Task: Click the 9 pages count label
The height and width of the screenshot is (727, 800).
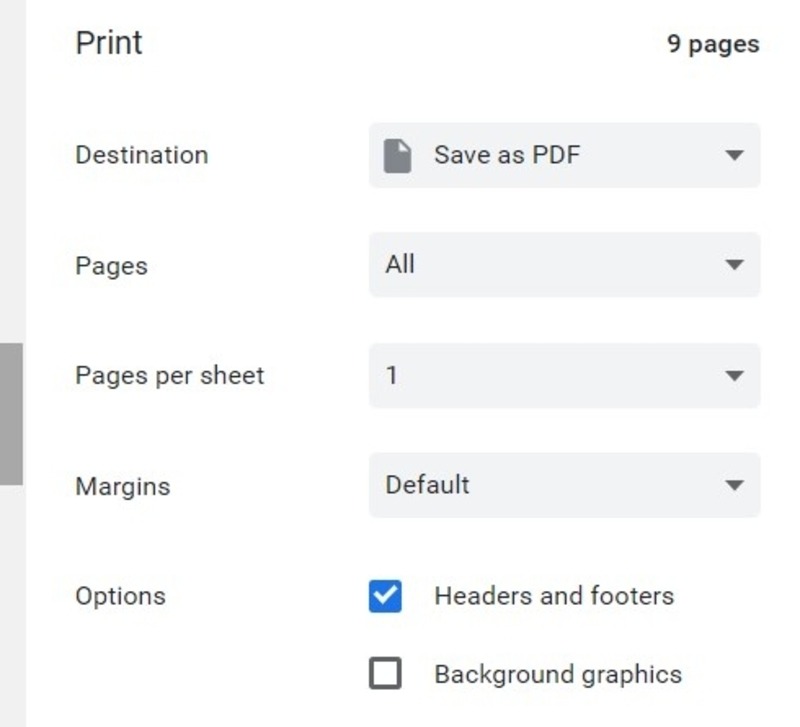Action: point(712,44)
